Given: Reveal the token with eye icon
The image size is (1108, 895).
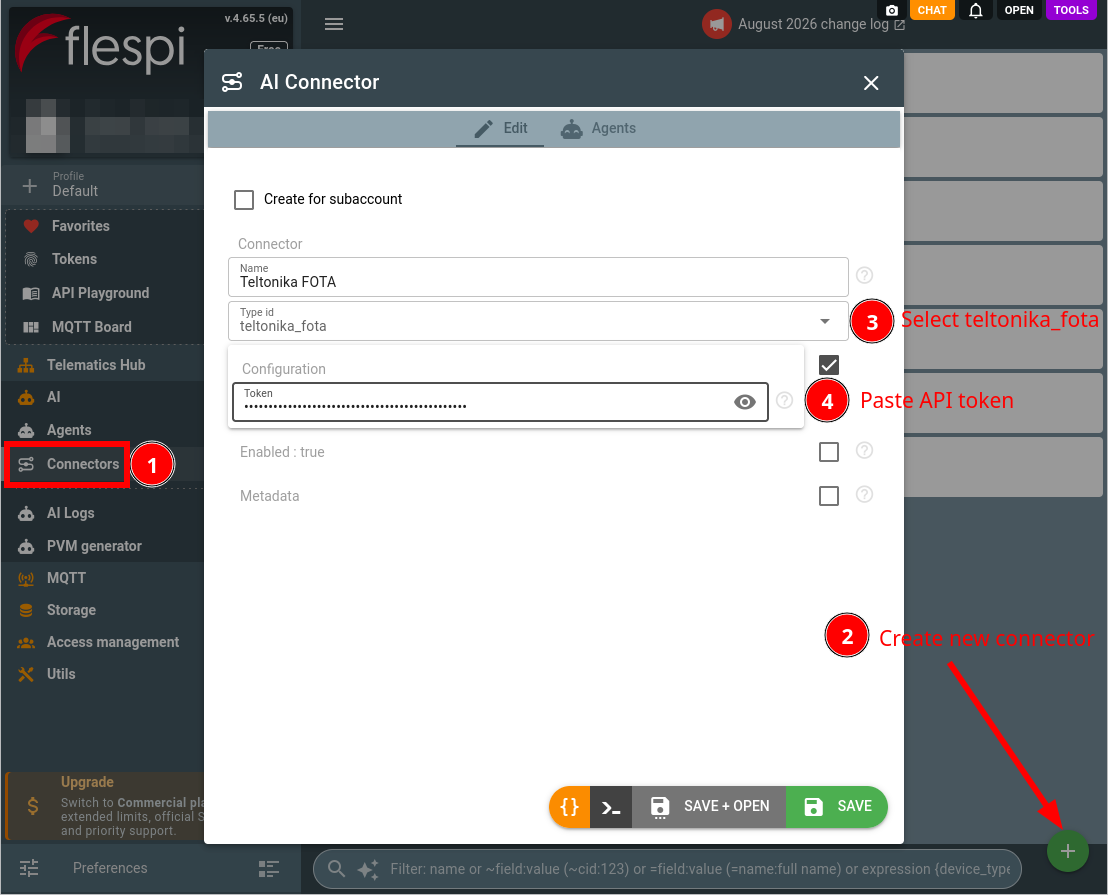Looking at the screenshot, I should pos(744,402).
